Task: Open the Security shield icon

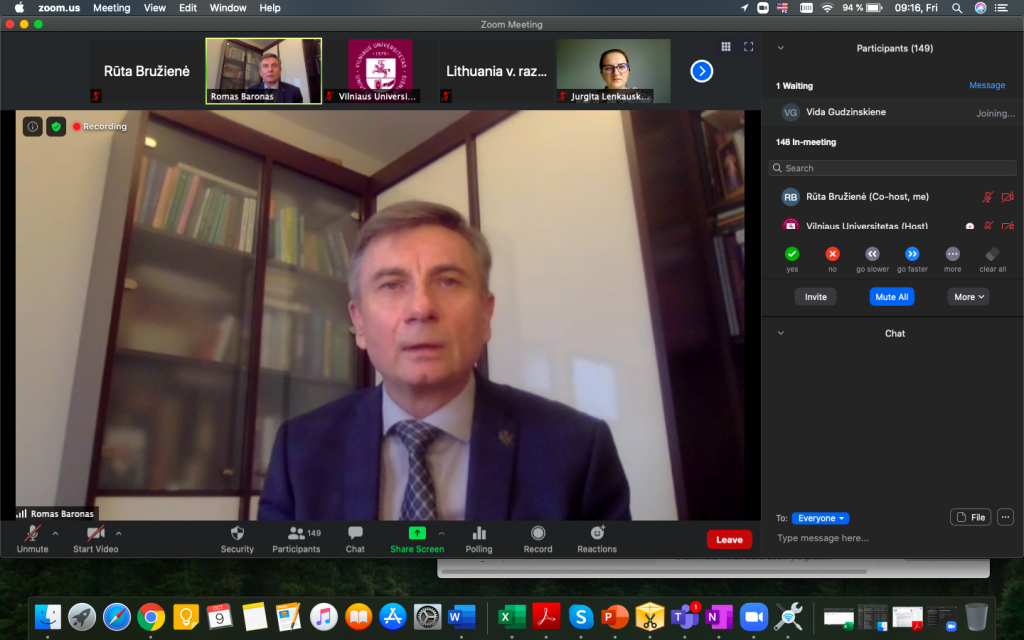Action: click(x=237, y=534)
